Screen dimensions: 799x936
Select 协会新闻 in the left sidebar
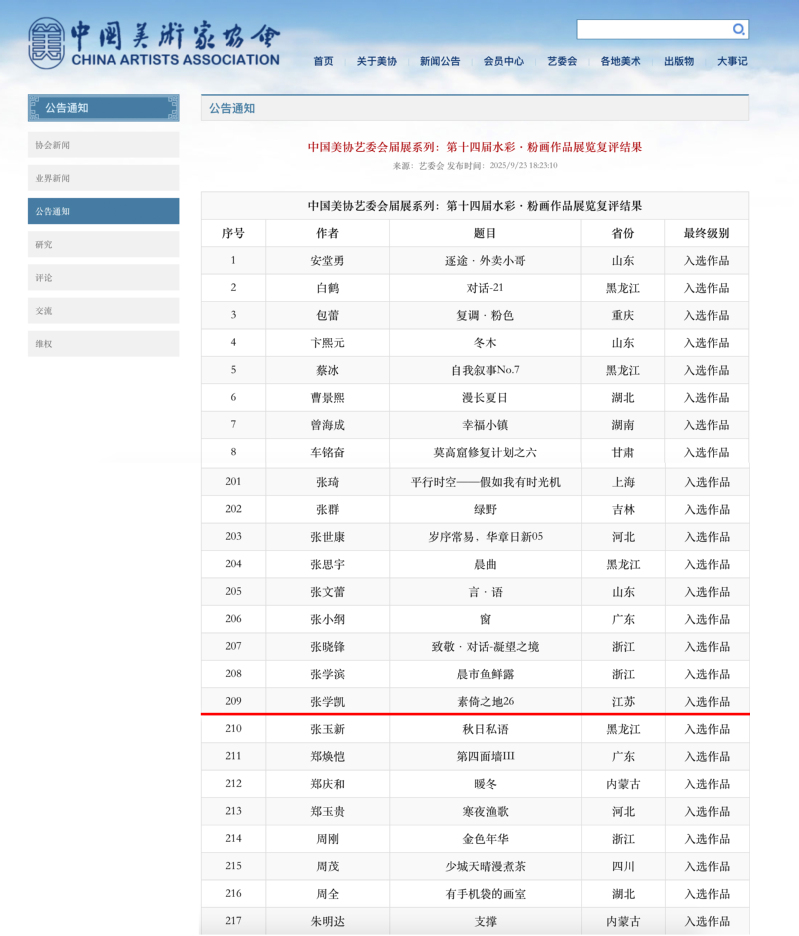[103, 145]
